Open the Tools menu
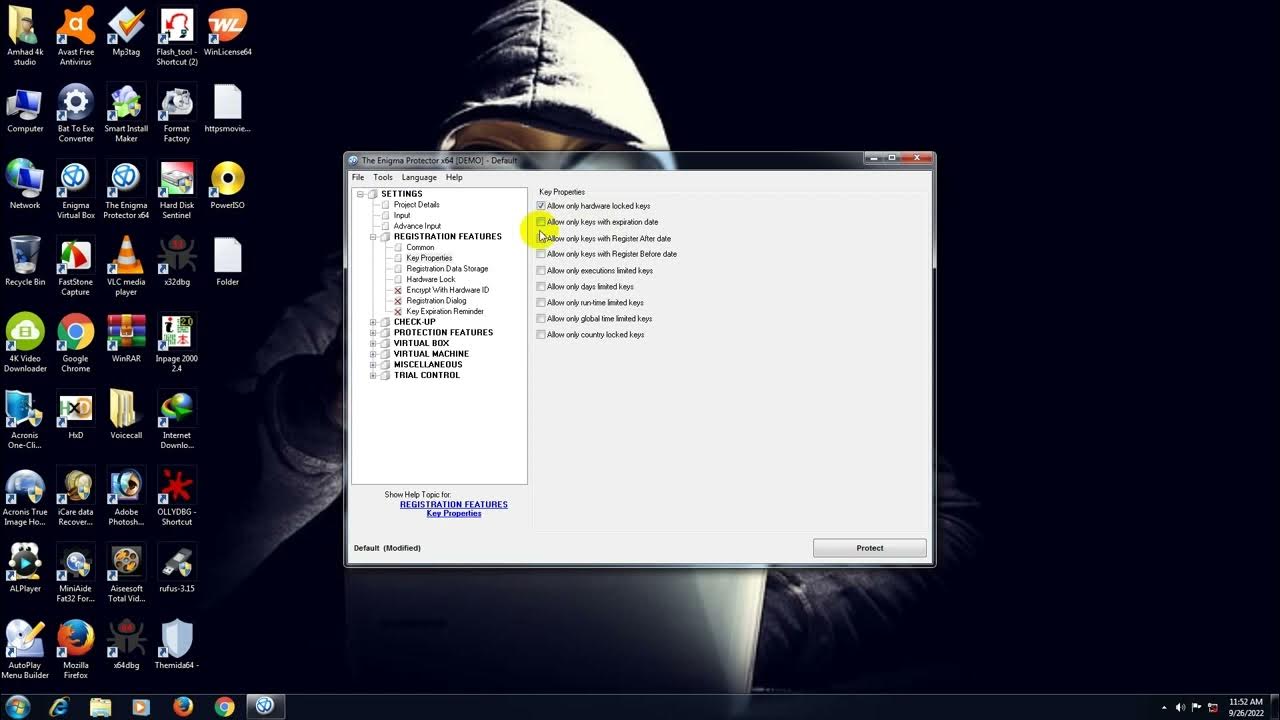Screen dimensions: 1280x720 pyautogui.click(x=383, y=177)
